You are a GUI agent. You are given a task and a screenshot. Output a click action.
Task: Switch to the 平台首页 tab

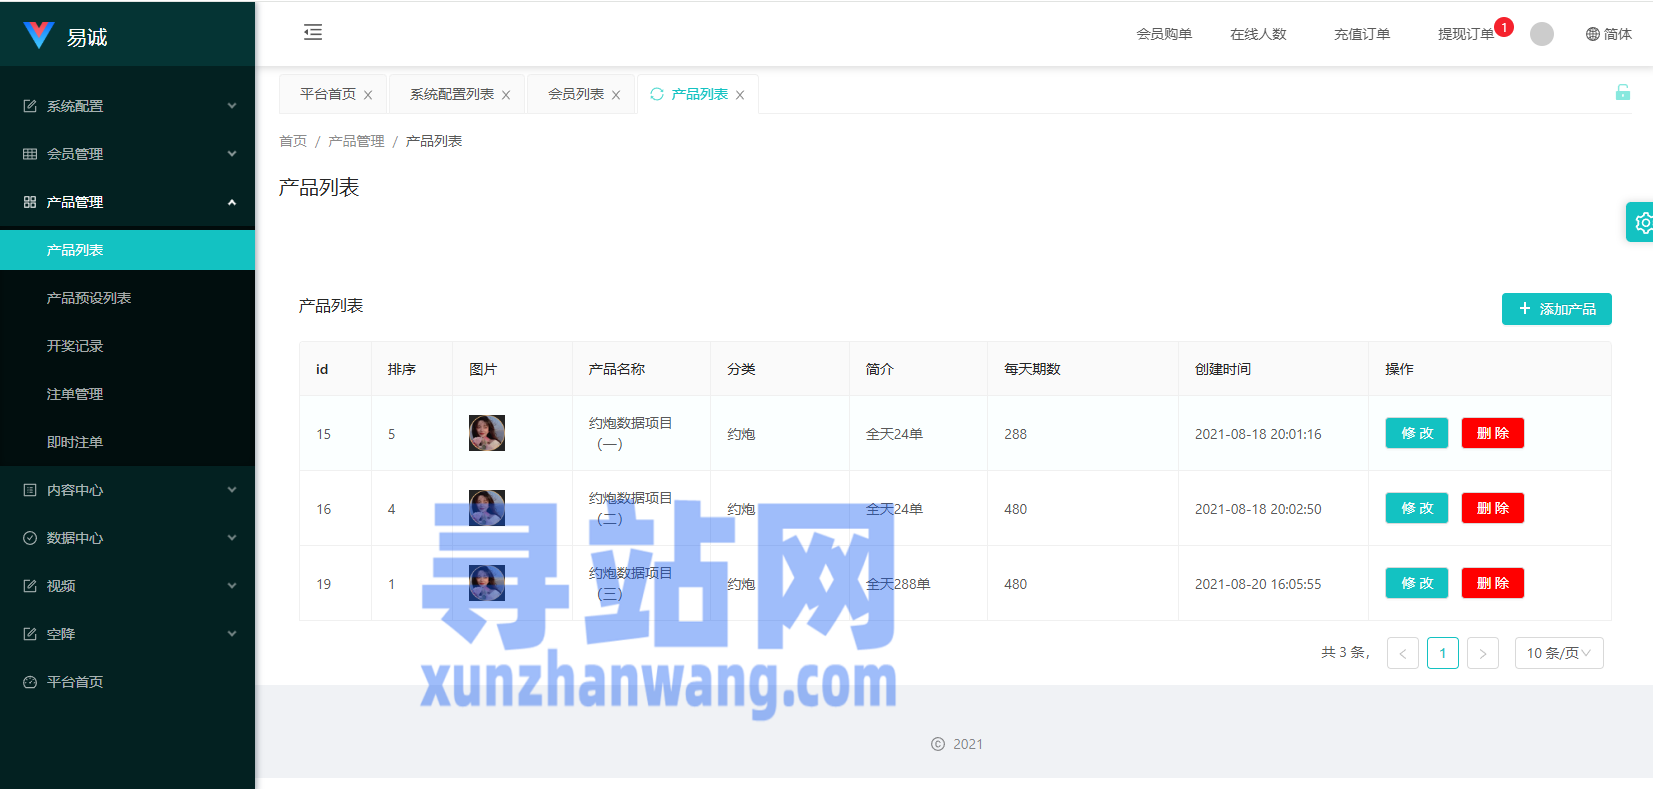point(328,94)
